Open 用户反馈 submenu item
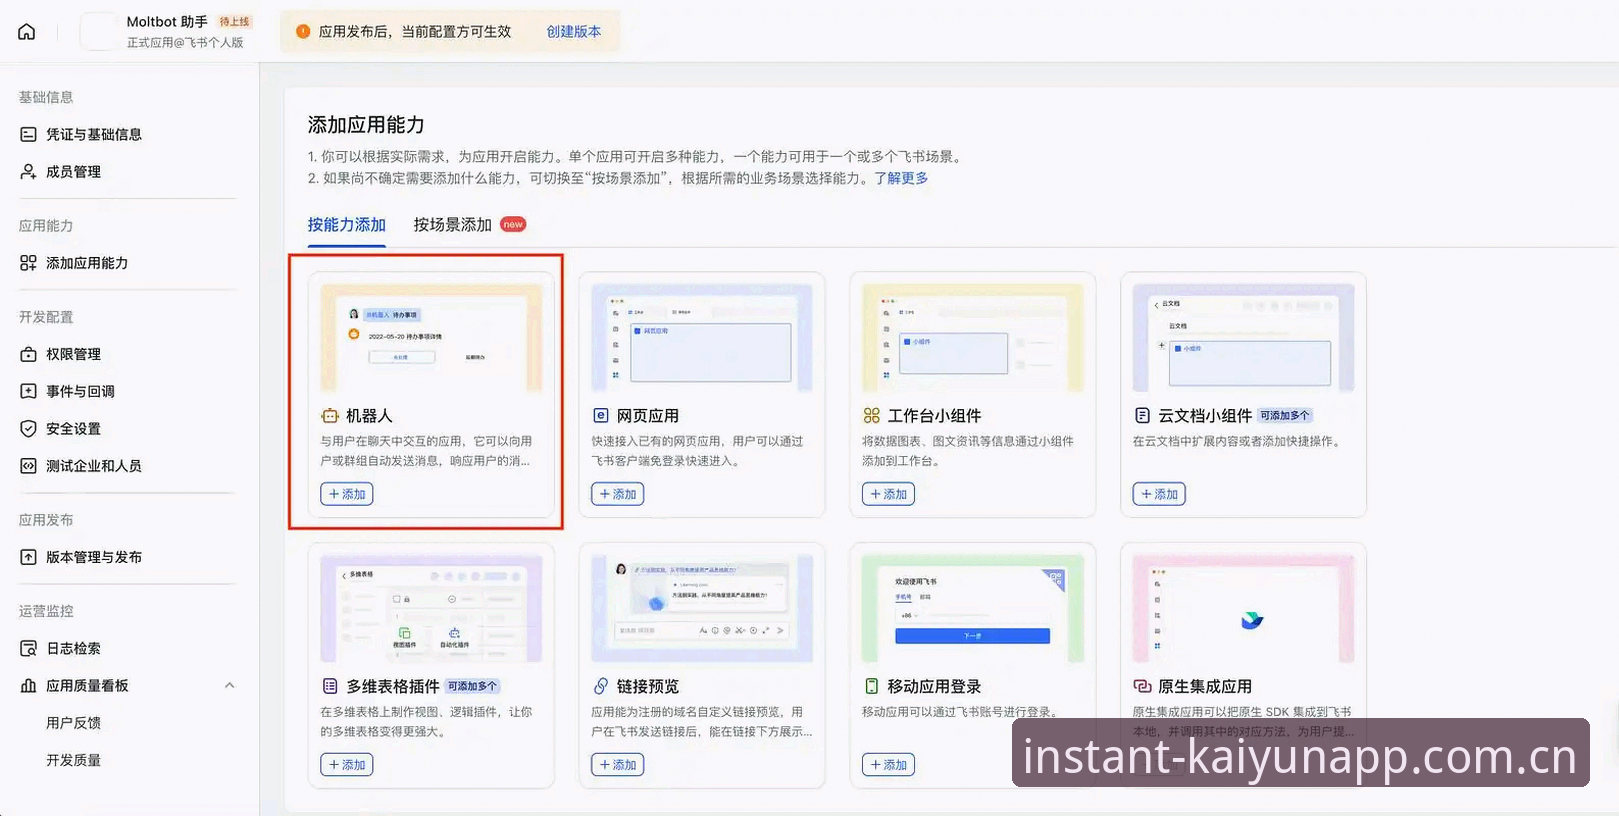 pyautogui.click(x=73, y=723)
